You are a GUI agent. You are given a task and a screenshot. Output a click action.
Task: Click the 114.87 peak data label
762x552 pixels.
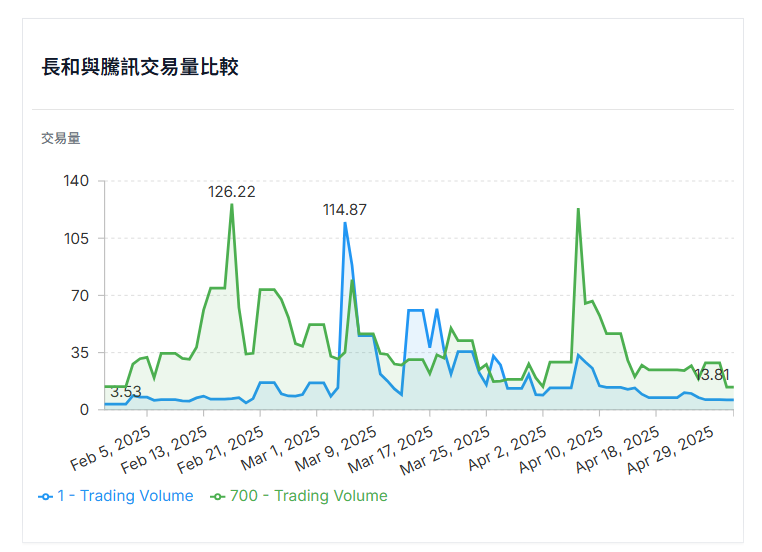click(x=345, y=210)
